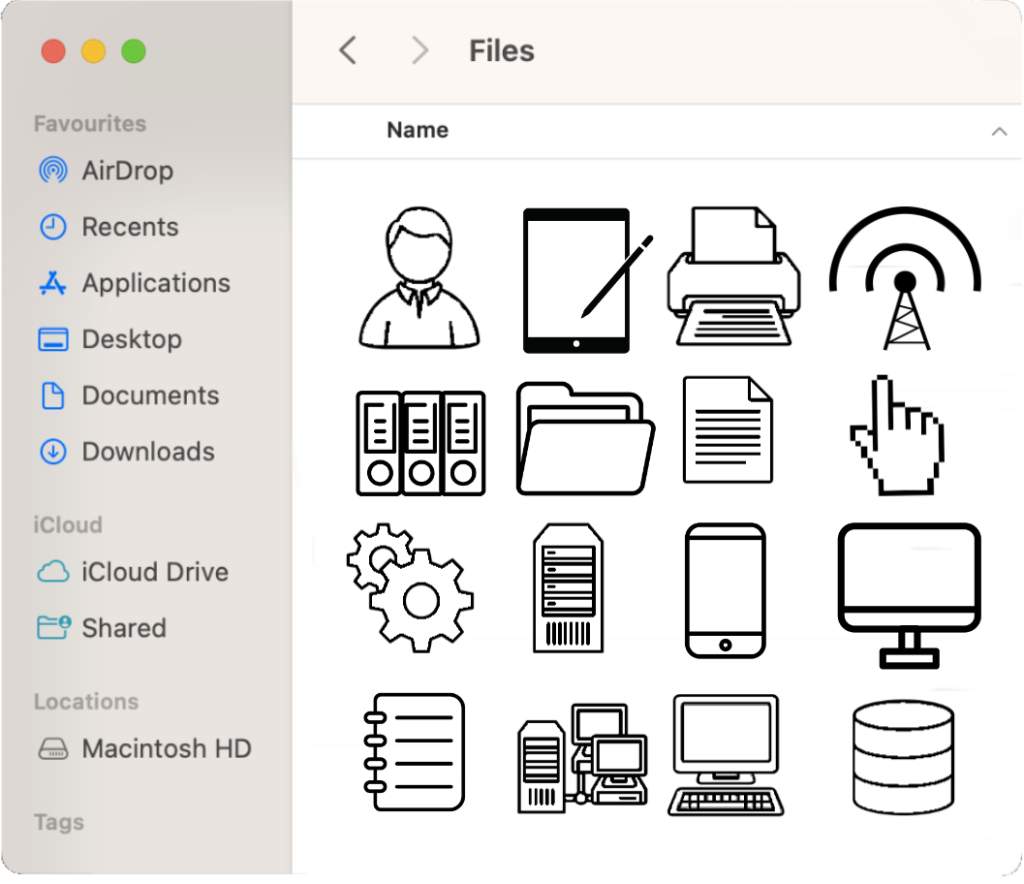1024x884 pixels.
Task: Click the Tags section heading
Action: (x=59, y=822)
